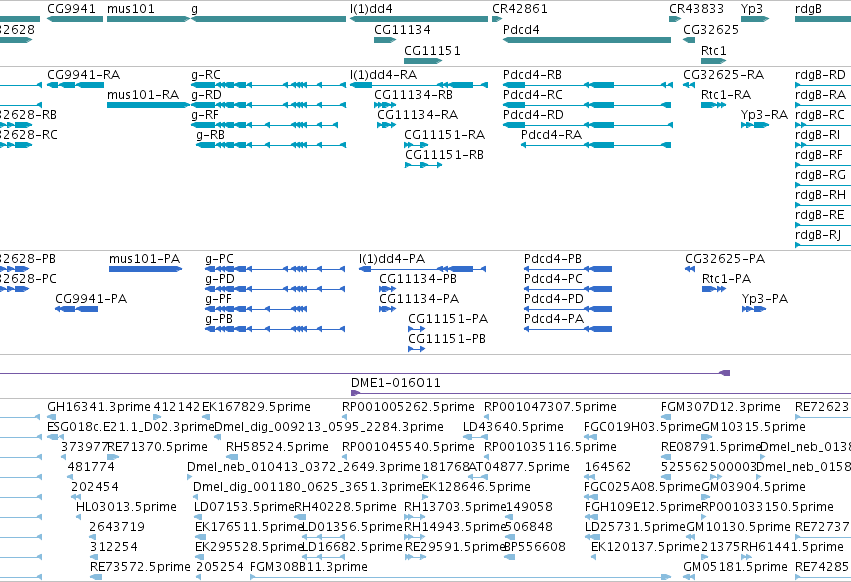The width and height of the screenshot is (851, 582).
Task: Select EST HL03013.5prime
Action: 126,507
